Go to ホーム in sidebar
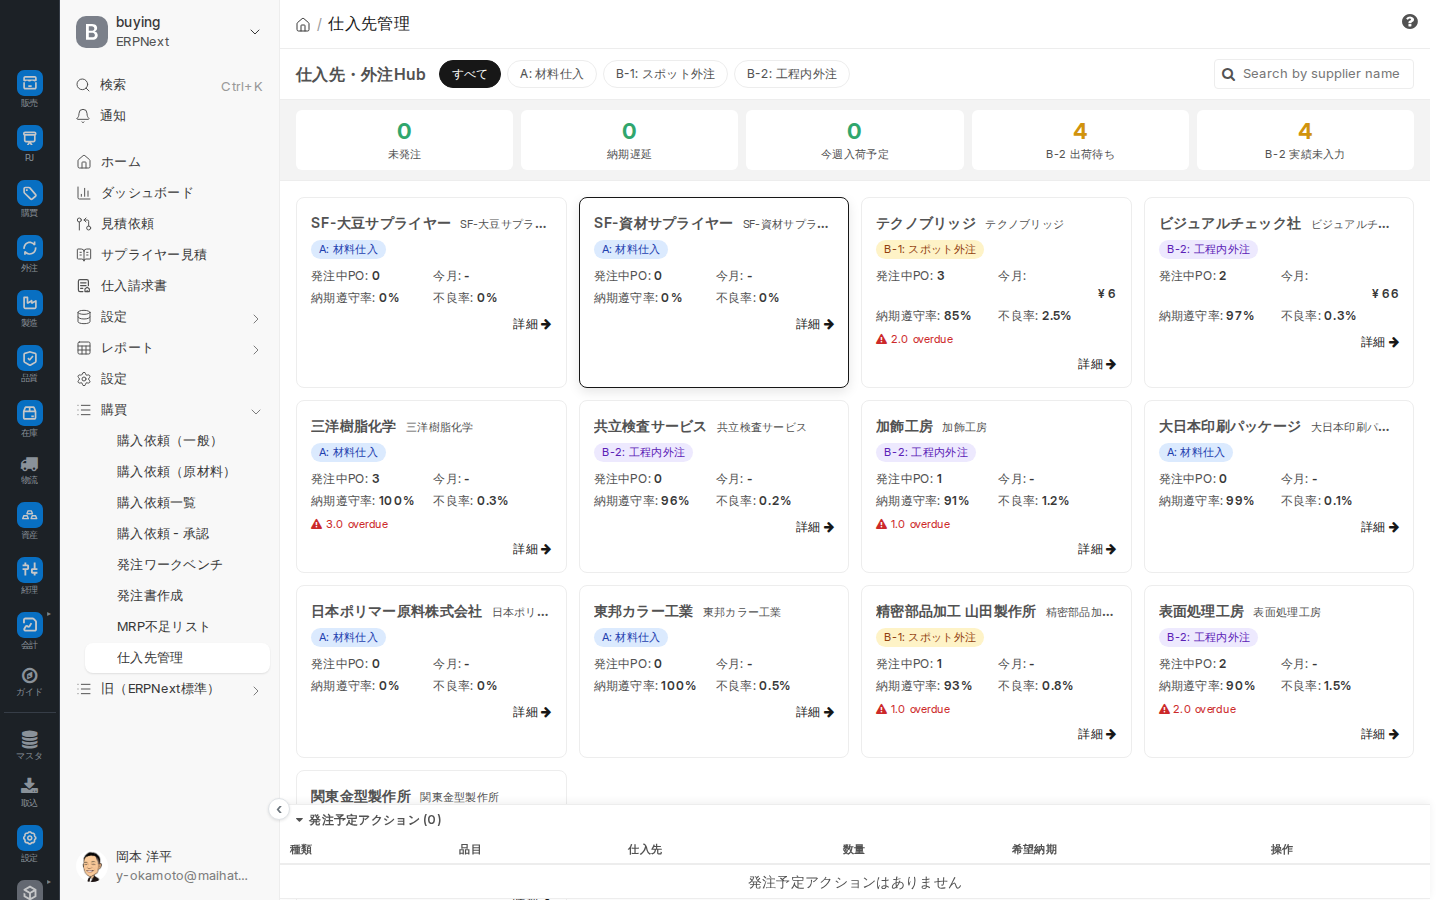The image size is (1440, 900). 170,162
